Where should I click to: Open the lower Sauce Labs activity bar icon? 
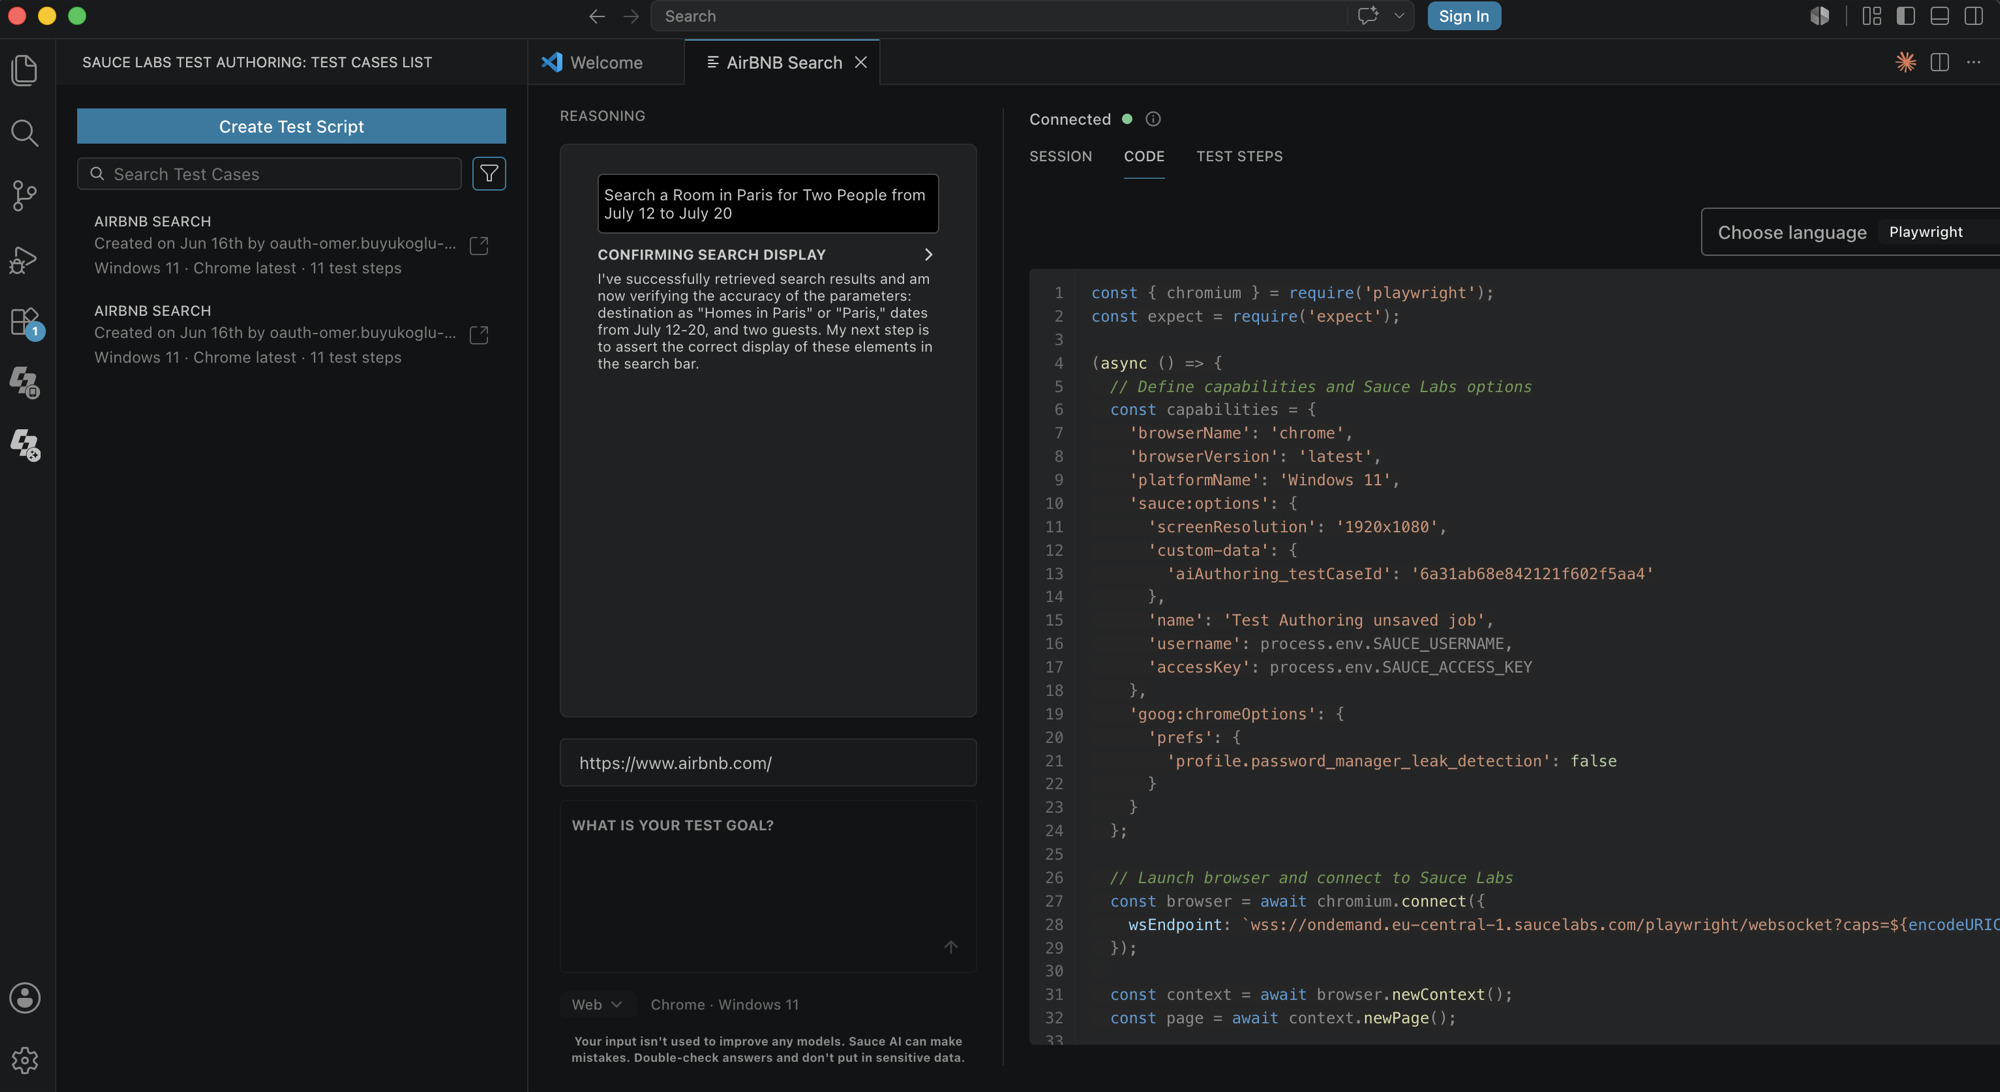tap(25, 444)
